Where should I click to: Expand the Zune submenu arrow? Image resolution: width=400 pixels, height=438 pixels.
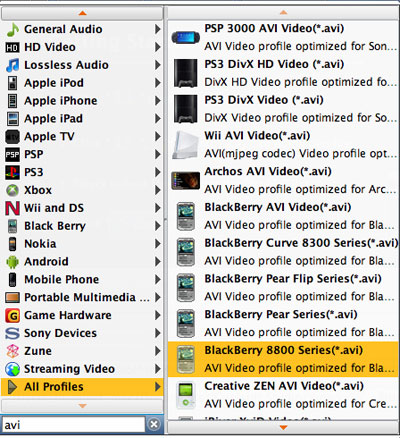point(158,351)
